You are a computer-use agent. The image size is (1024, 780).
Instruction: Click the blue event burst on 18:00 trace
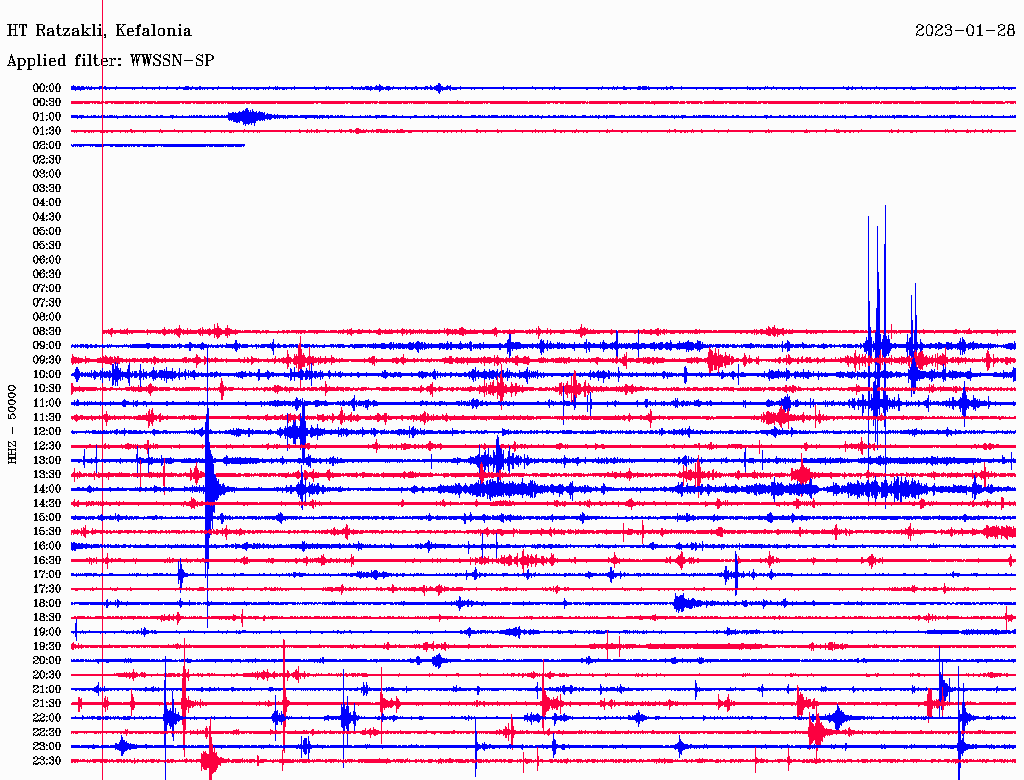click(x=684, y=602)
